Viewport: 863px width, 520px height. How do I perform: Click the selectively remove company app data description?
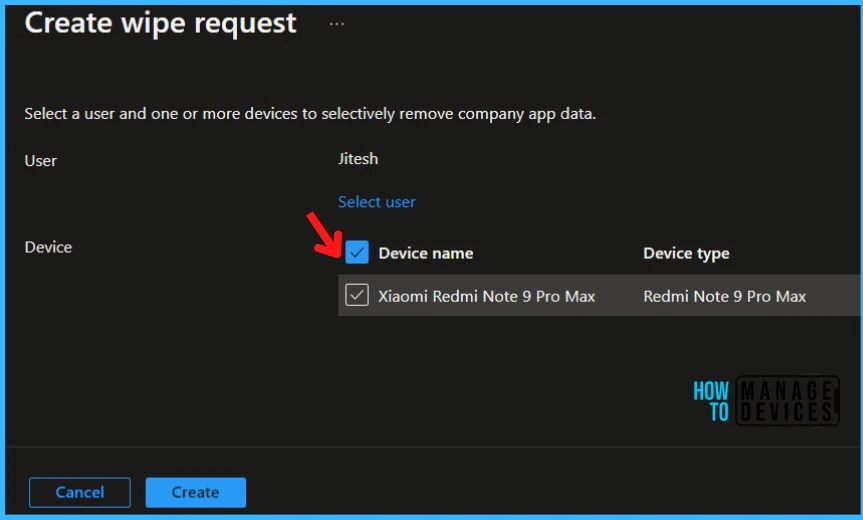[x=310, y=113]
